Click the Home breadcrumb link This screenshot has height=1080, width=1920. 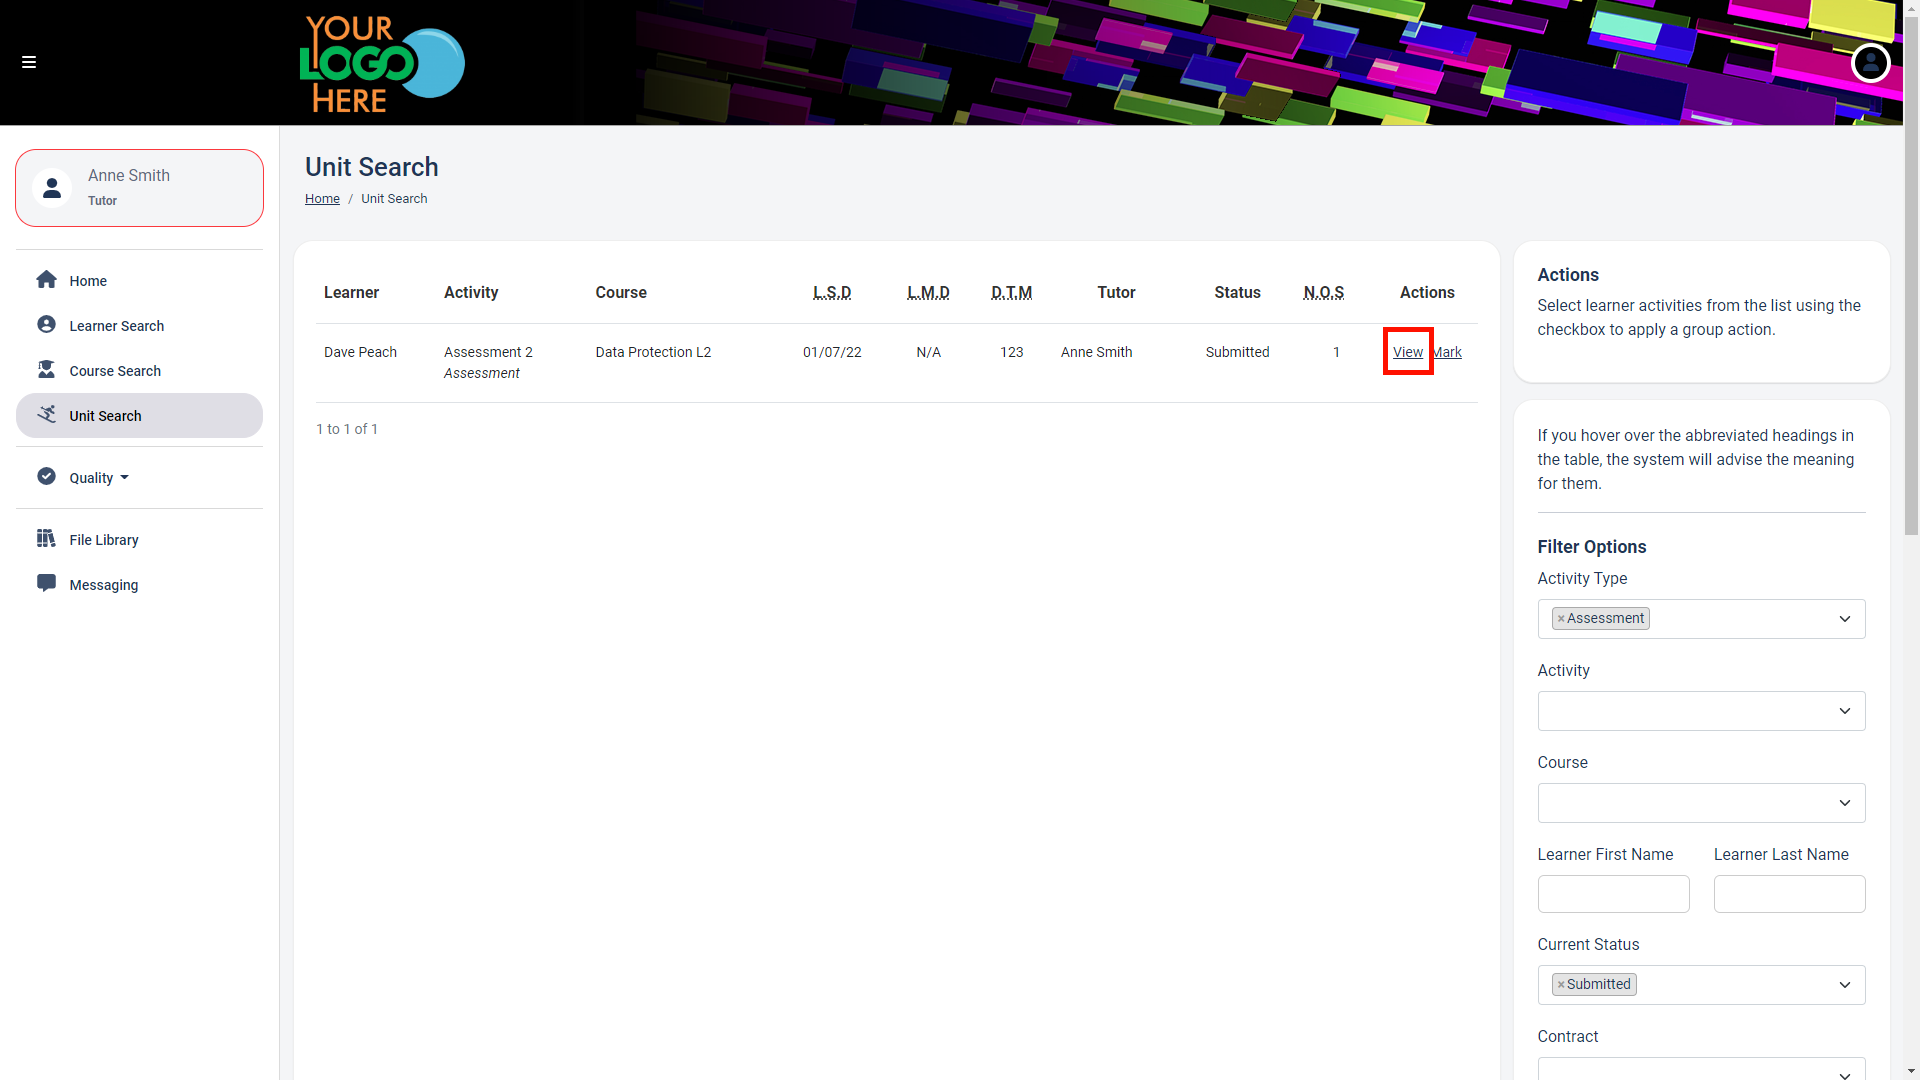[322, 199]
